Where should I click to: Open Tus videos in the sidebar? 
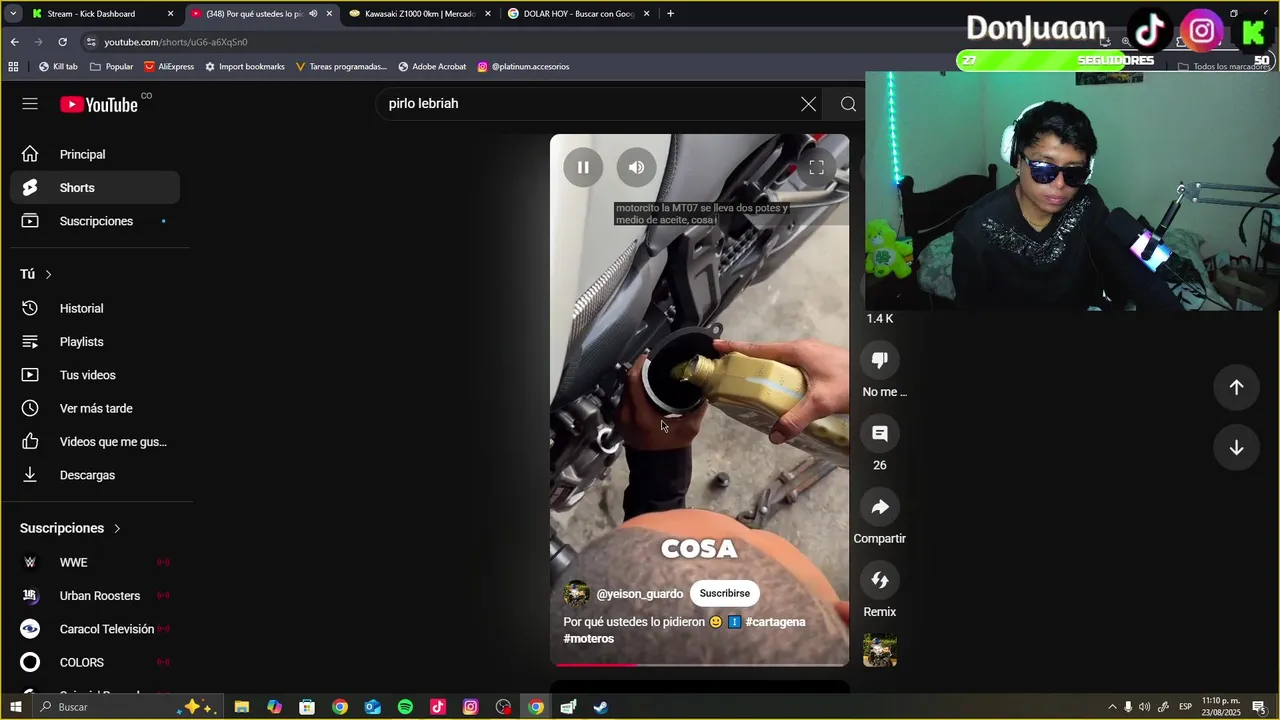(x=95, y=375)
